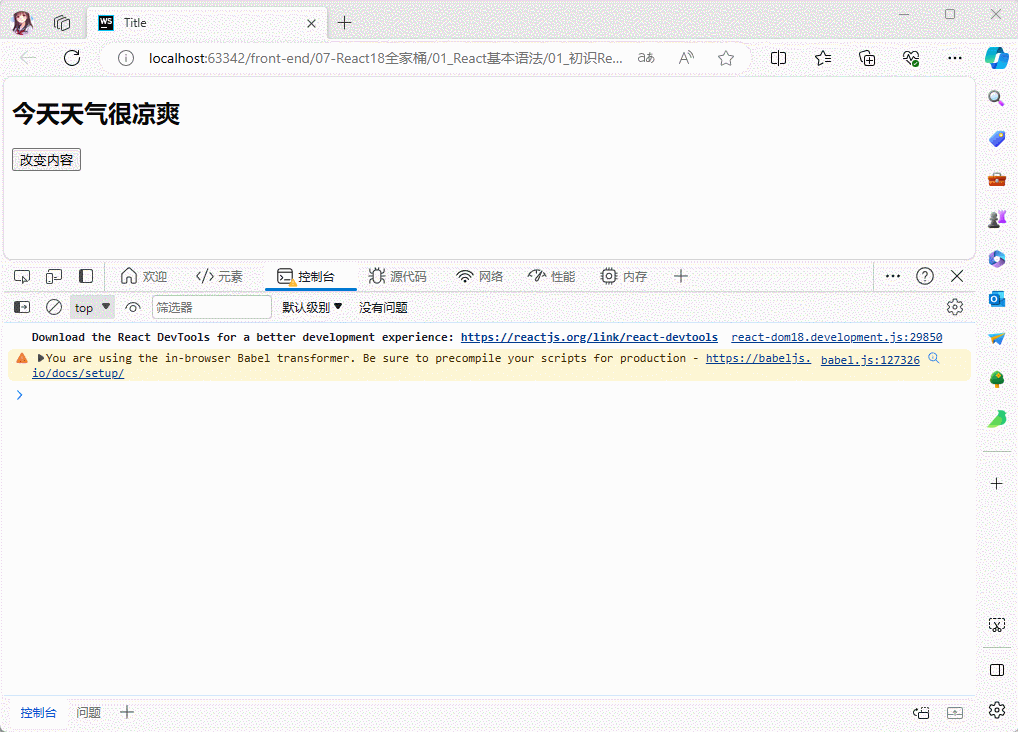
Task: Click the 改变内容 button
Action: [46, 160]
